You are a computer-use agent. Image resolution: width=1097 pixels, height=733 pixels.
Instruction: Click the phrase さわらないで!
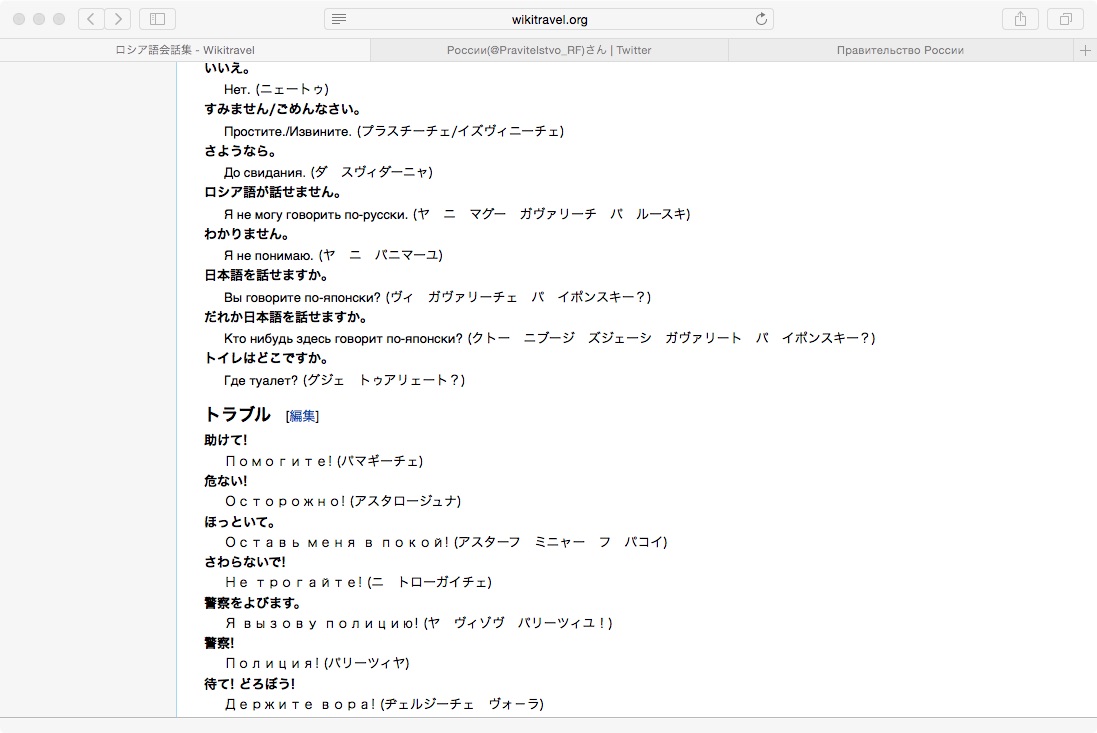click(245, 562)
